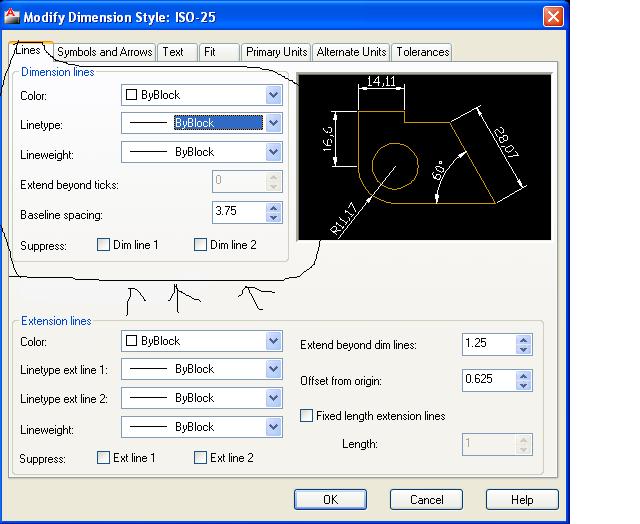Click the Cancel button
The image size is (640, 524).
click(426, 500)
